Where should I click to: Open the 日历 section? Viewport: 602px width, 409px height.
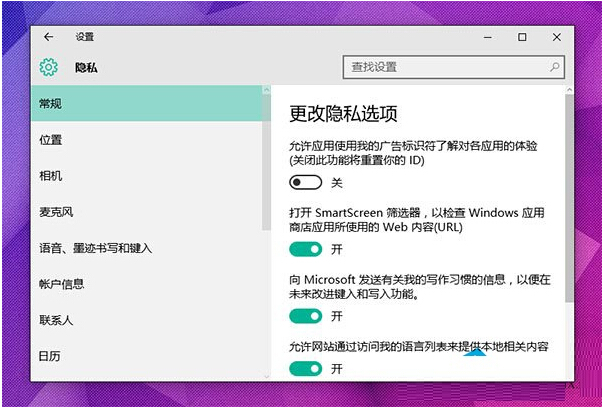(x=147, y=356)
